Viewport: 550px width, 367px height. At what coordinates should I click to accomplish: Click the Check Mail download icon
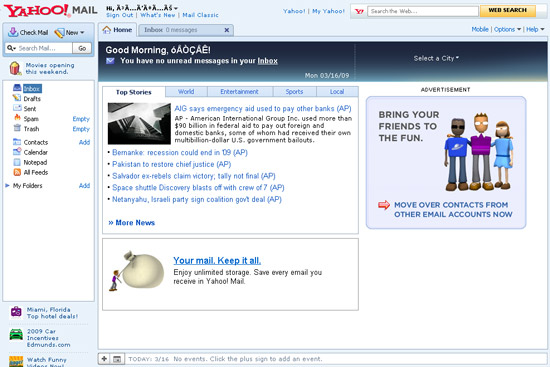click(13, 32)
